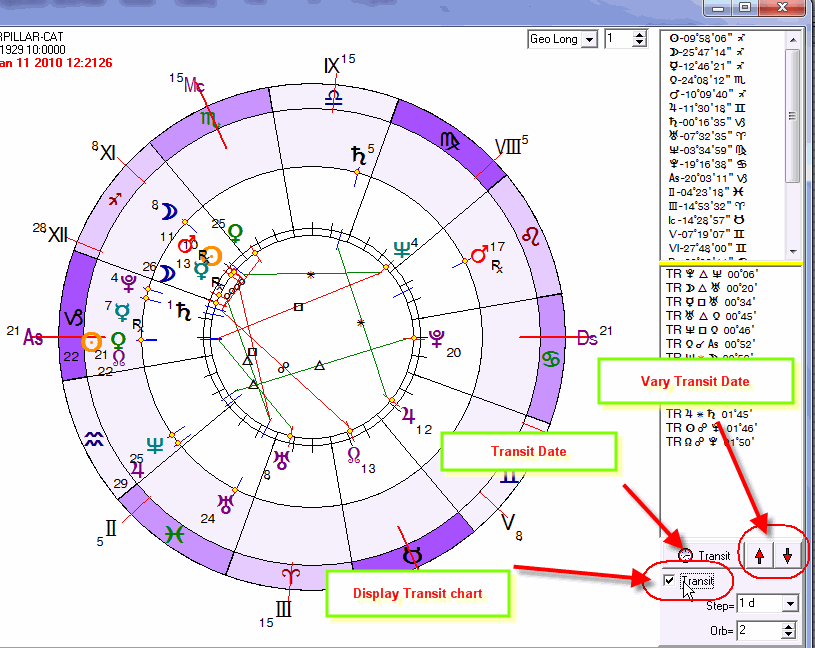This screenshot has width=815, height=648.
Task: Uncheck the Transit checkbox
Action: click(670, 581)
